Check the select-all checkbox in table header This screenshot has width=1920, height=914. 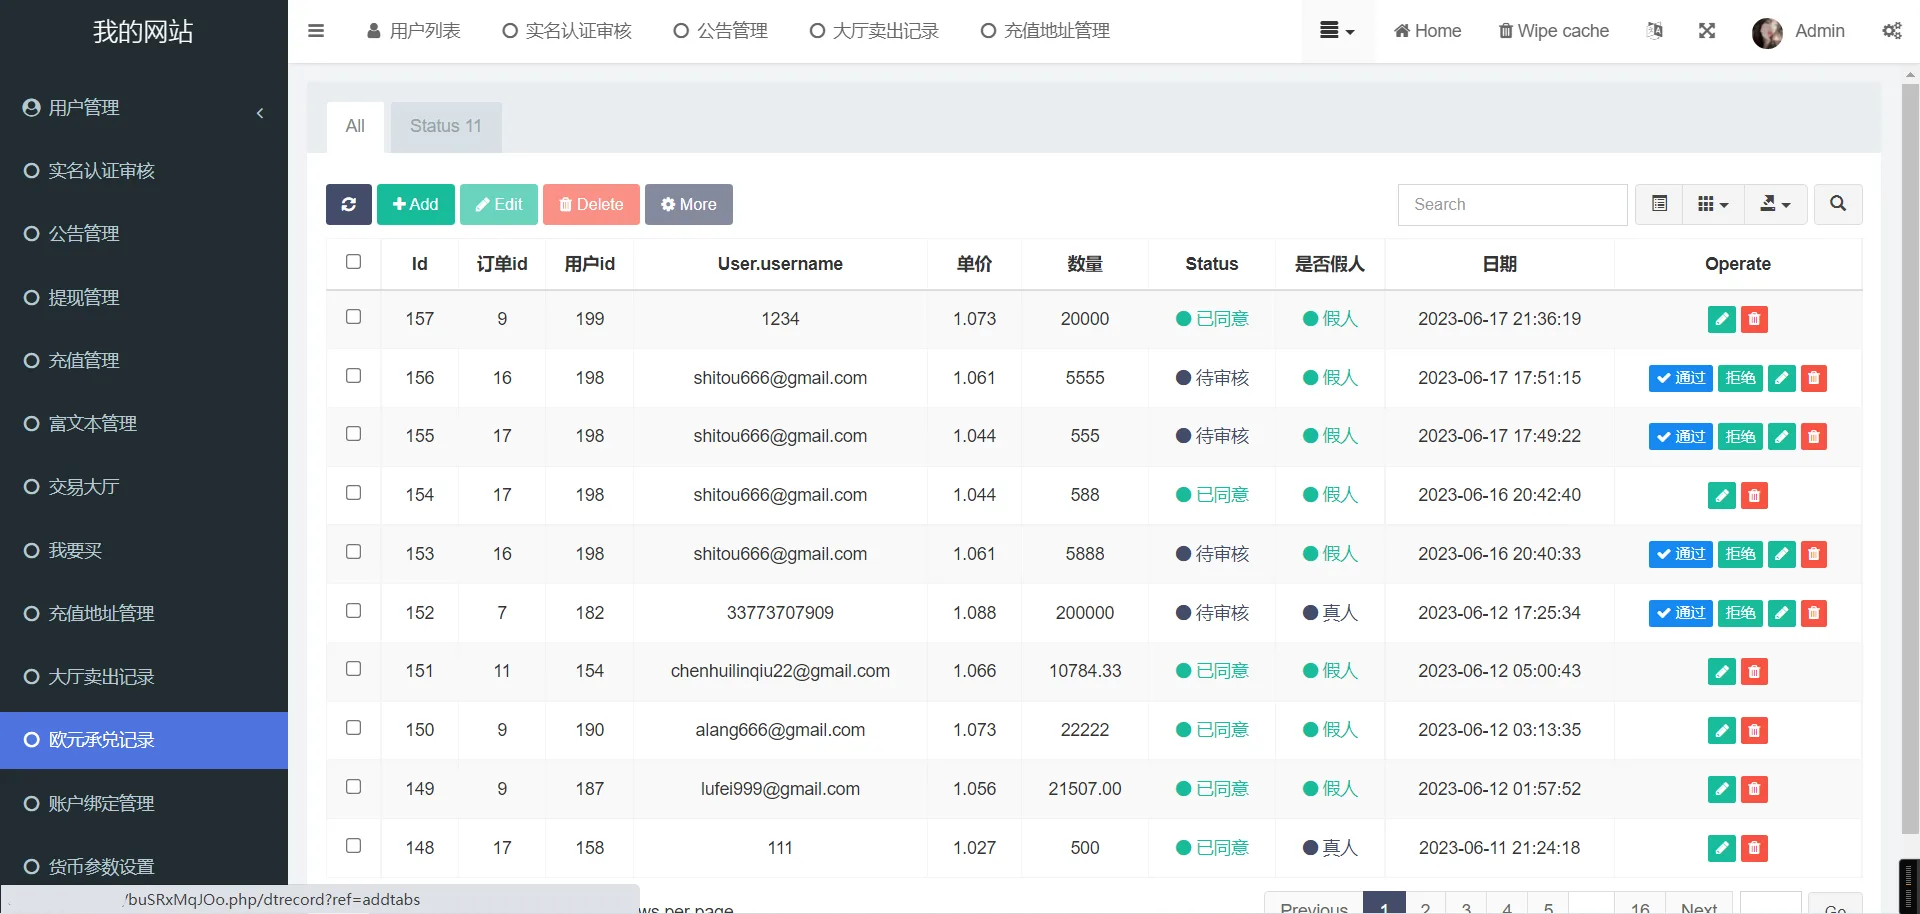(353, 262)
